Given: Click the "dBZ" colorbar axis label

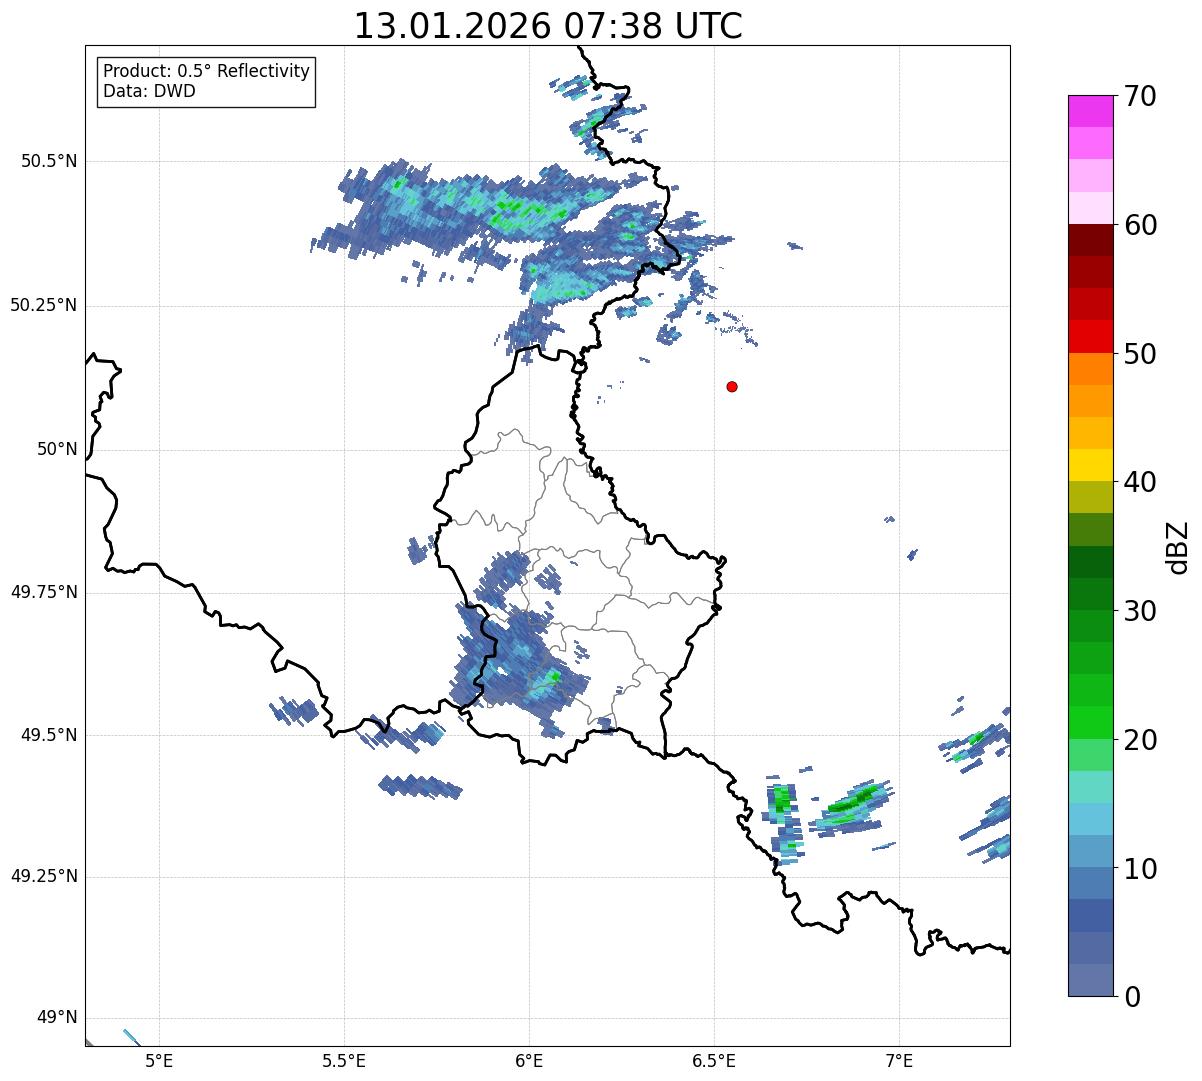Looking at the screenshot, I should point(1178,546).
